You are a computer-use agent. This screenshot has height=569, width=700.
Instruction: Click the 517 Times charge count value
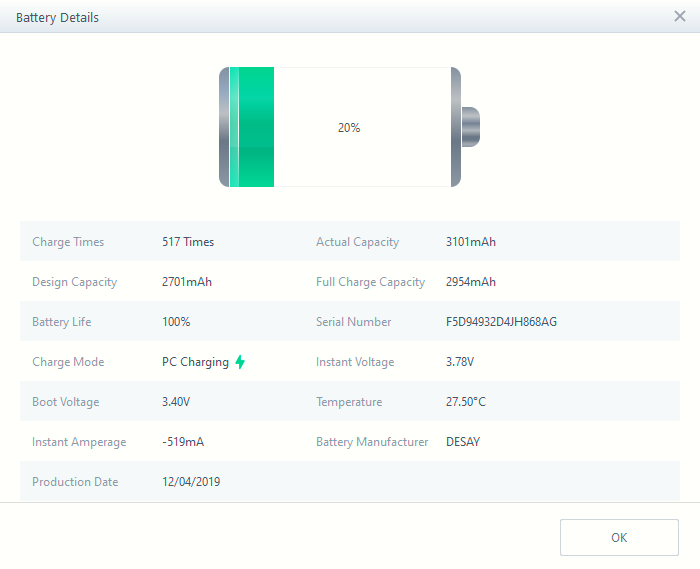point(188,242)
